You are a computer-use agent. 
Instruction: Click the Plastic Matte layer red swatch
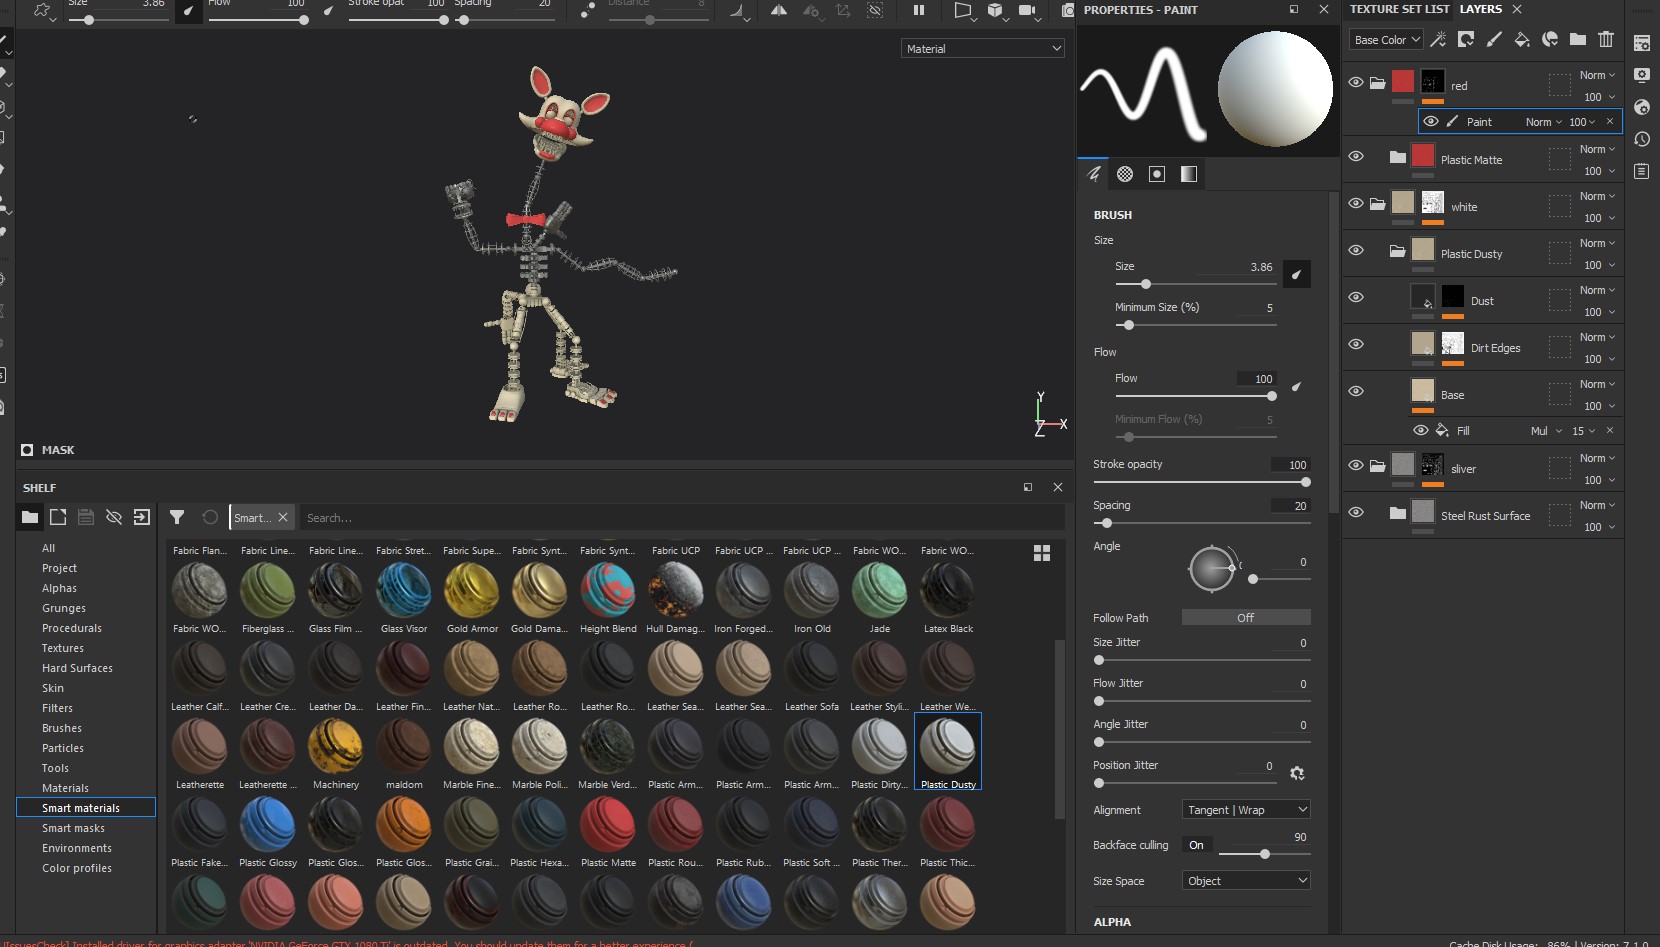pyautogui.click(x=1423, y=156)
